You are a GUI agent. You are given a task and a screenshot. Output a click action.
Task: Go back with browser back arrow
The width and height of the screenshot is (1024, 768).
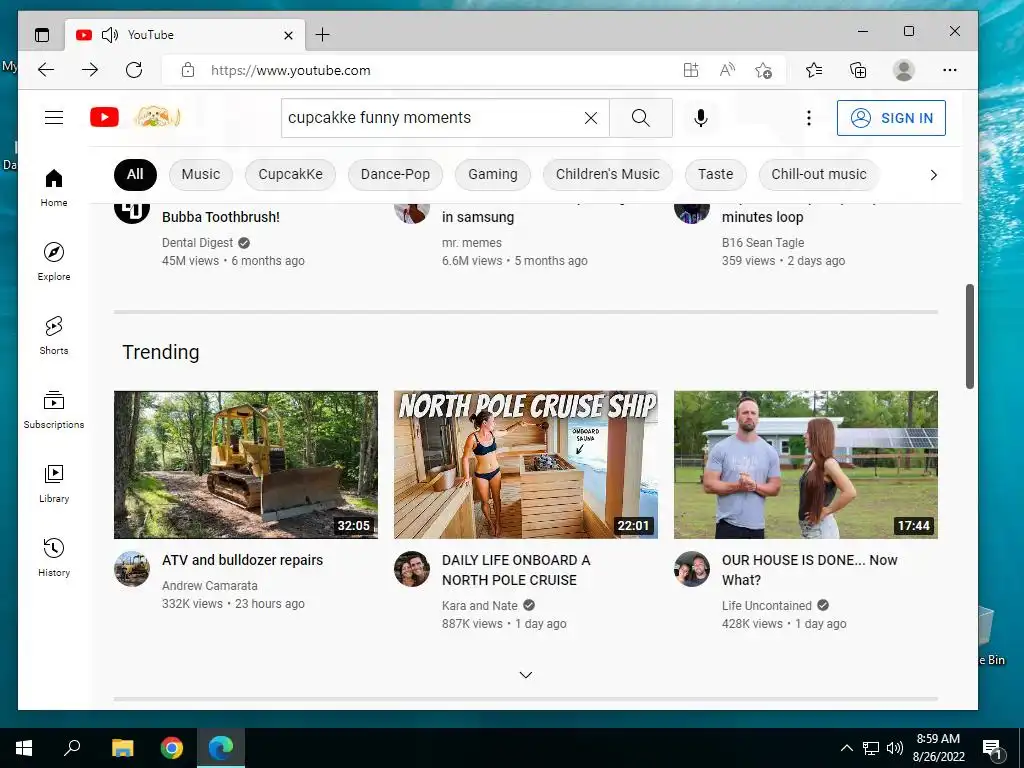coord(46,70)
